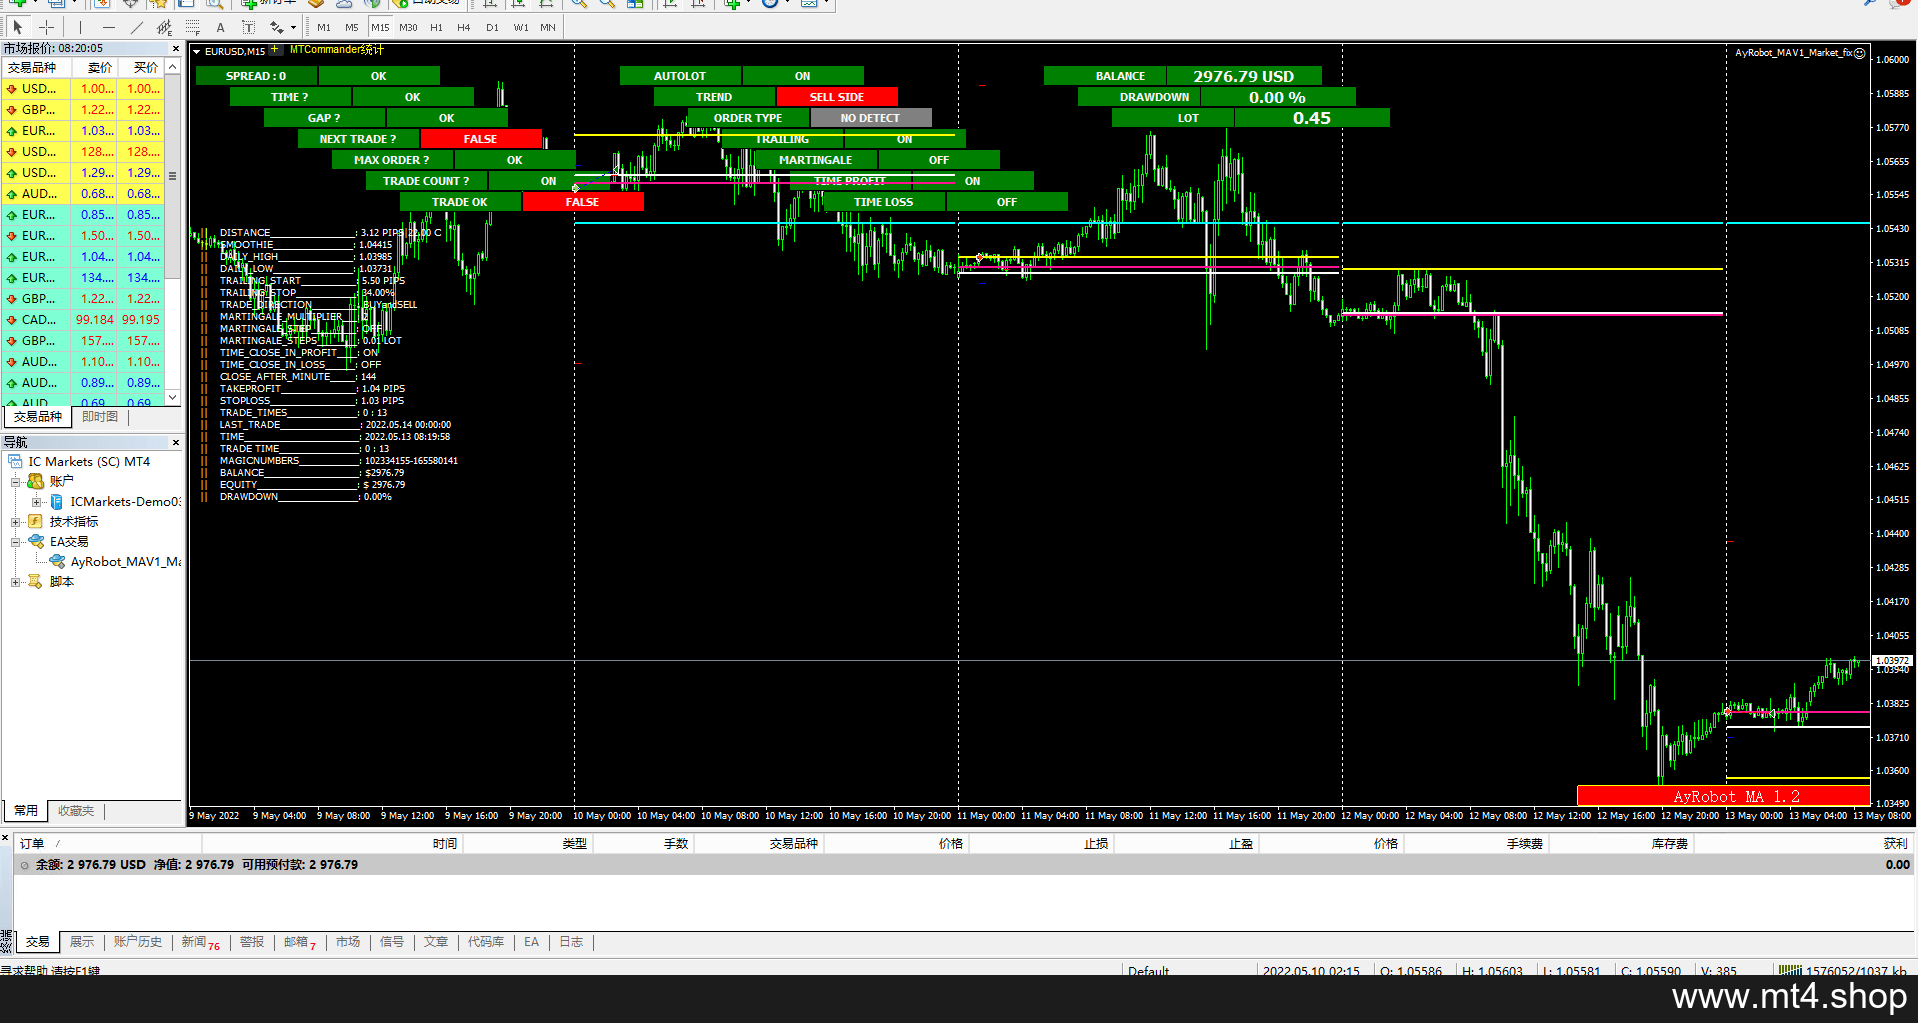Switch chart to M30 timeframe
Image resolution: width=1918 pixels, height=1023 pixels.
(x=408, y=27)
